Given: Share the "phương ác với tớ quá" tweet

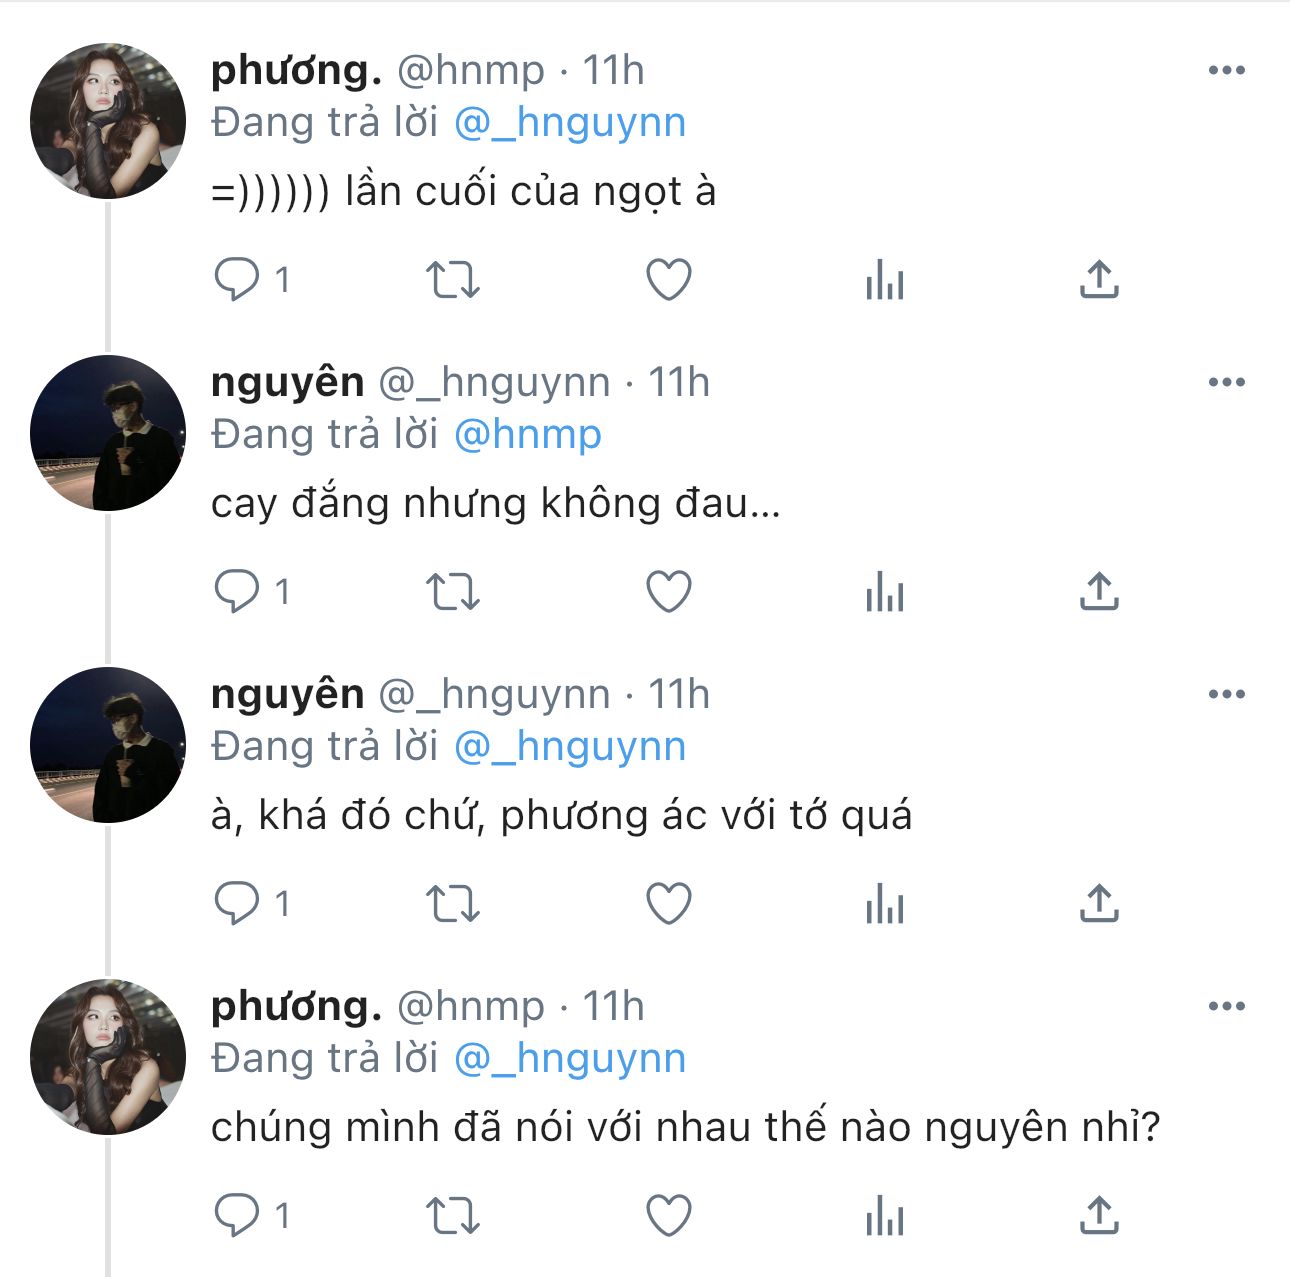Looking at the screenshot, I should [1098, 904].
